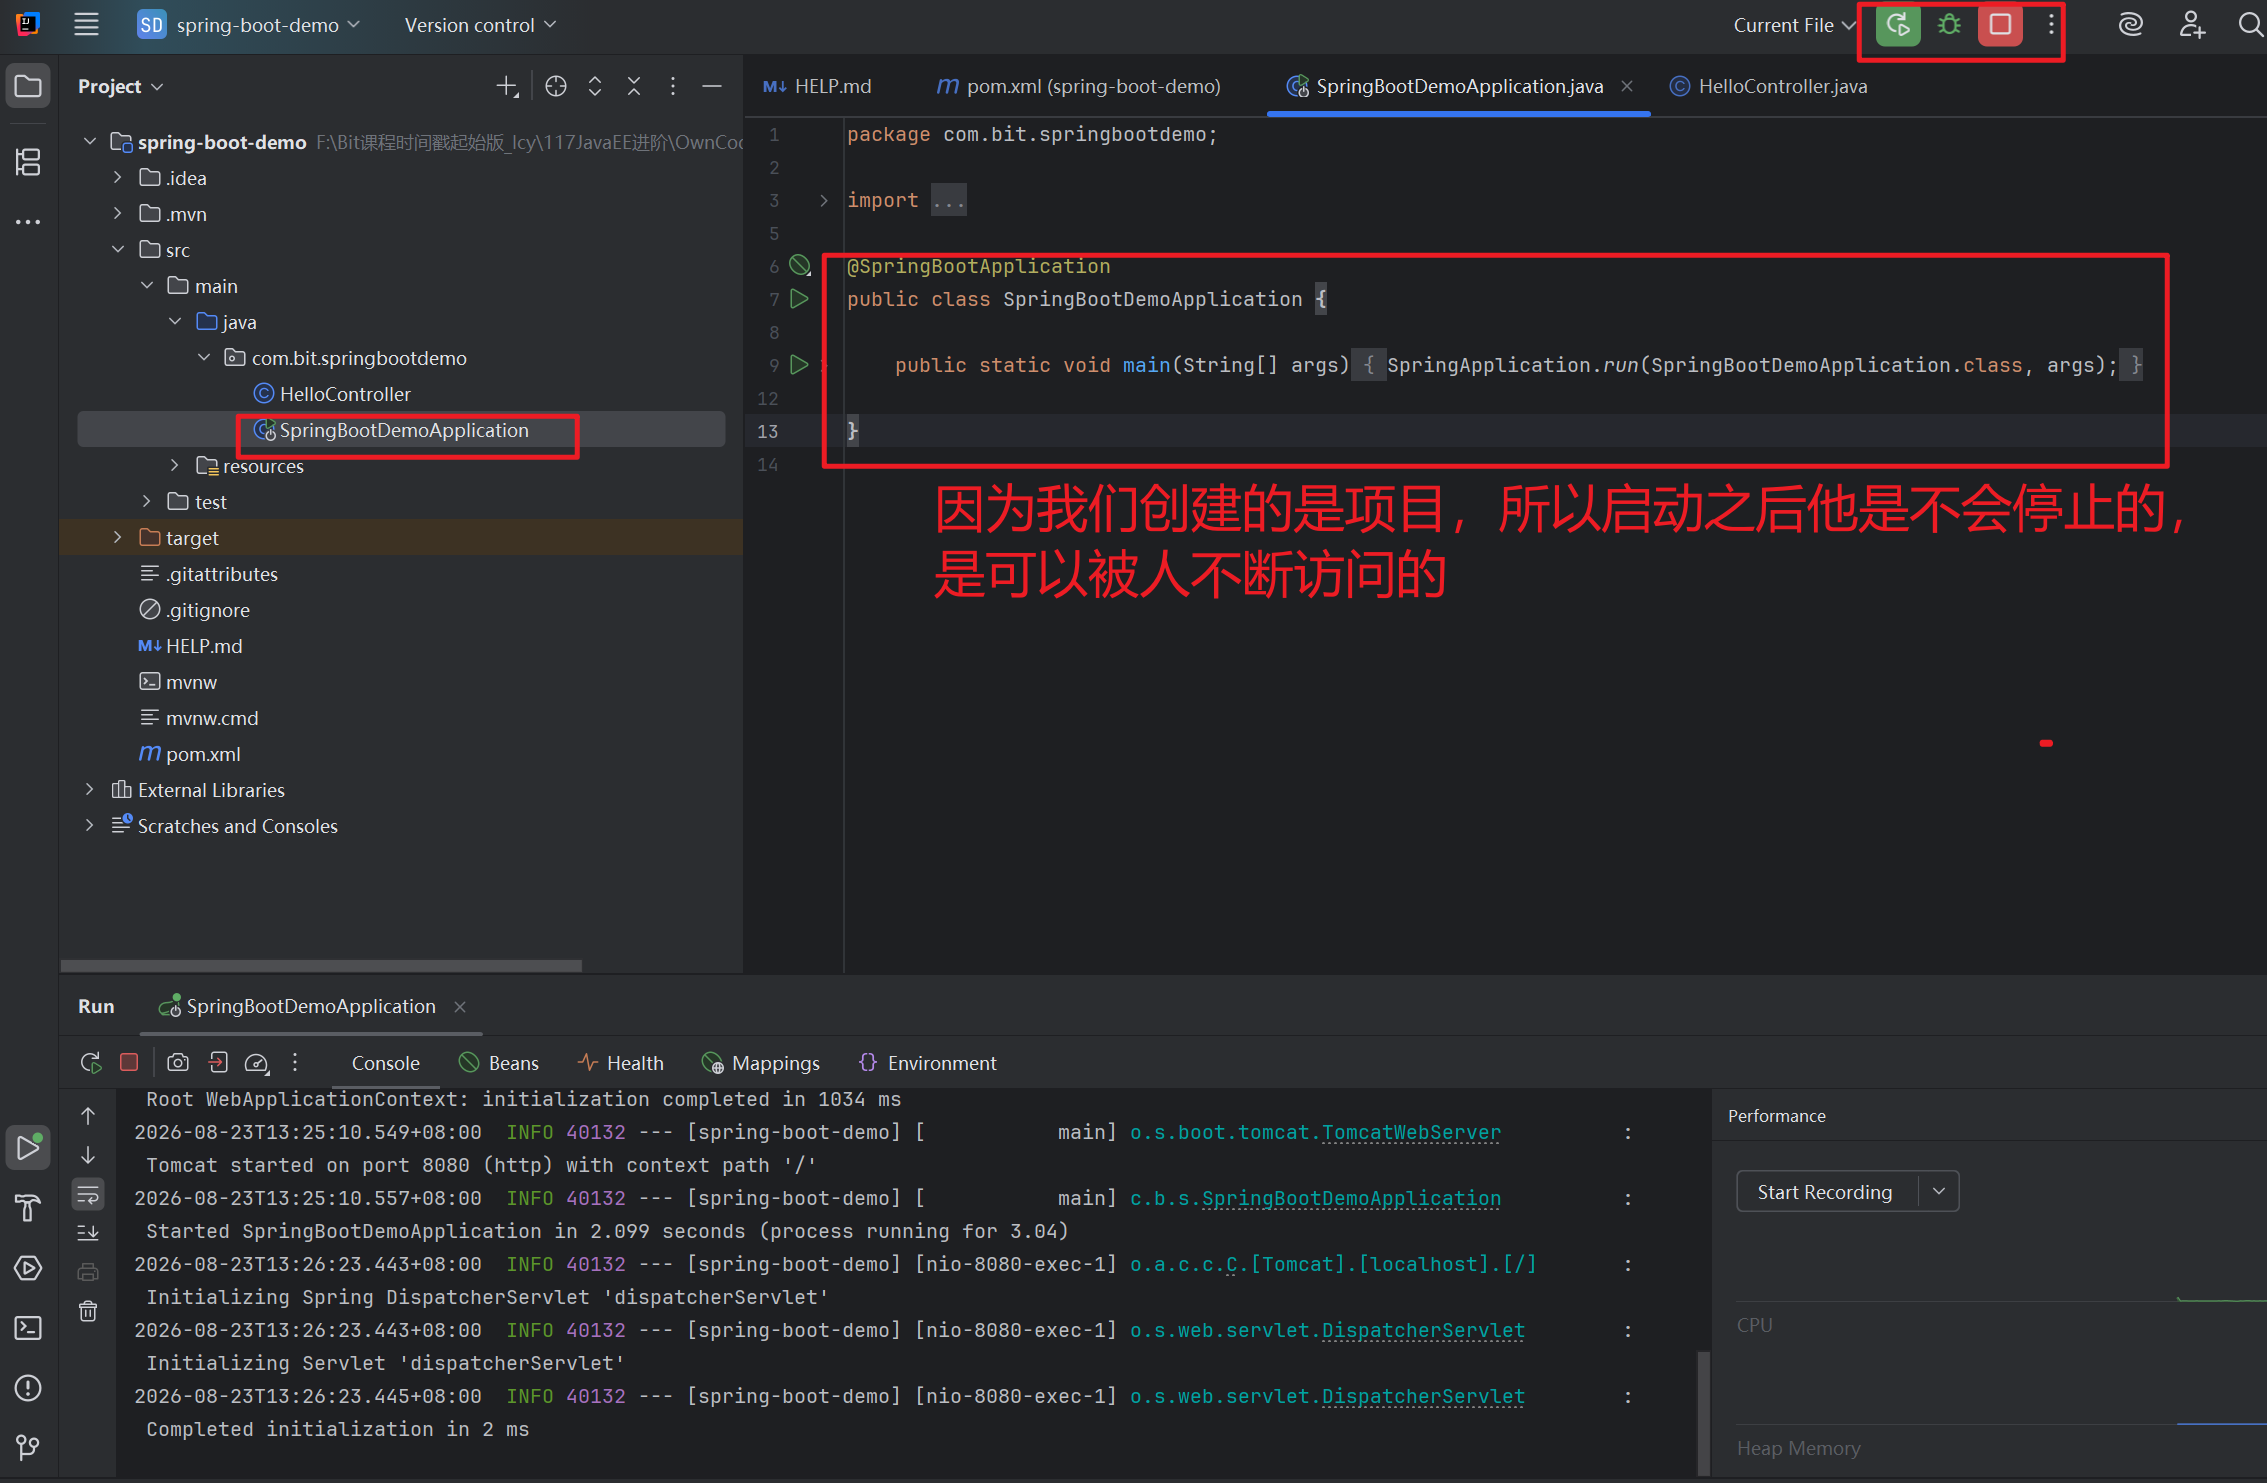Open the Run tool window sidebar icon
This screenshot has height=1483, width=2267.
28,1148
